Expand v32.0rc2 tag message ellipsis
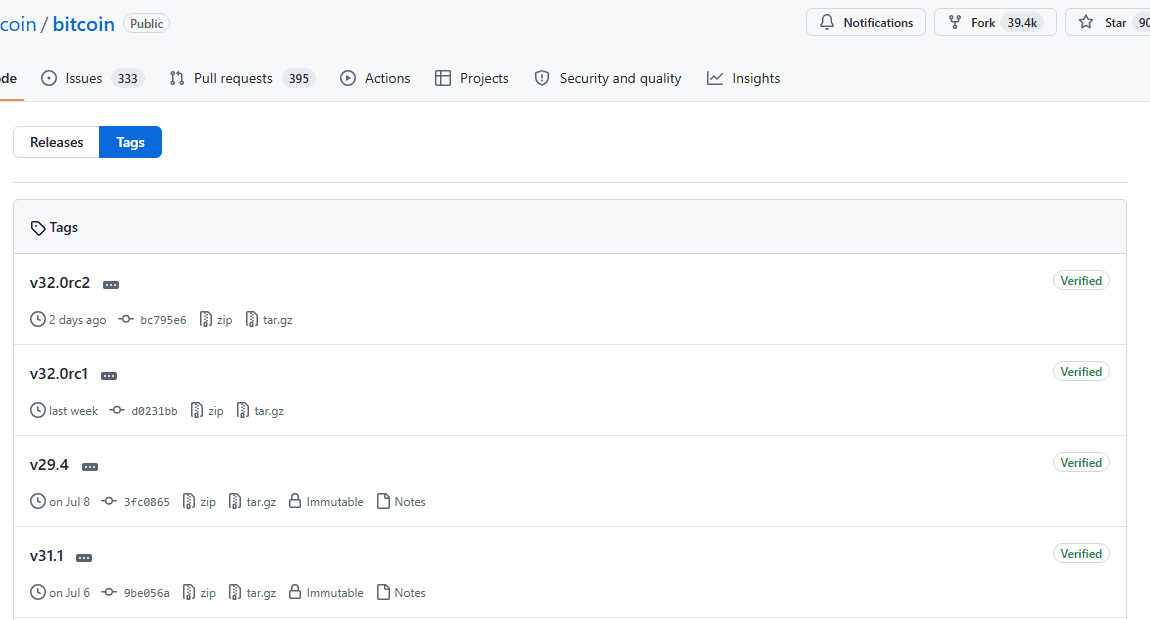 coord(111,285)
